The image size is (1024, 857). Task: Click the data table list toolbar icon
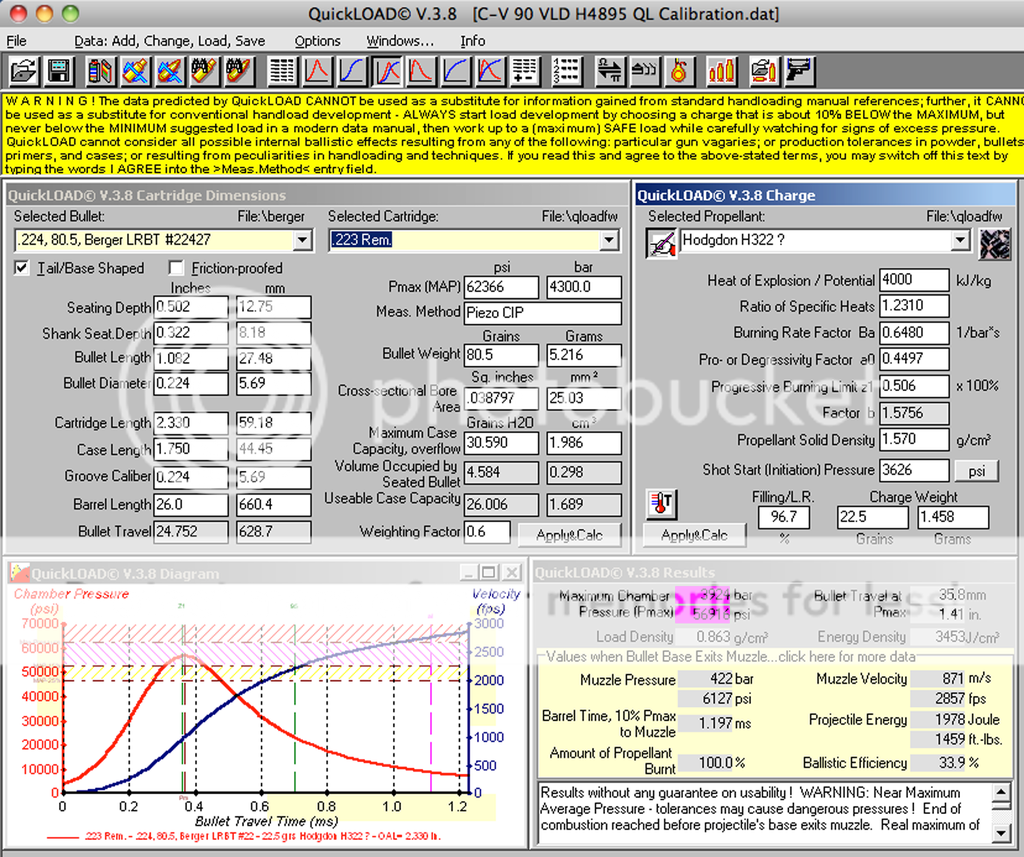[x=283, y=71]
